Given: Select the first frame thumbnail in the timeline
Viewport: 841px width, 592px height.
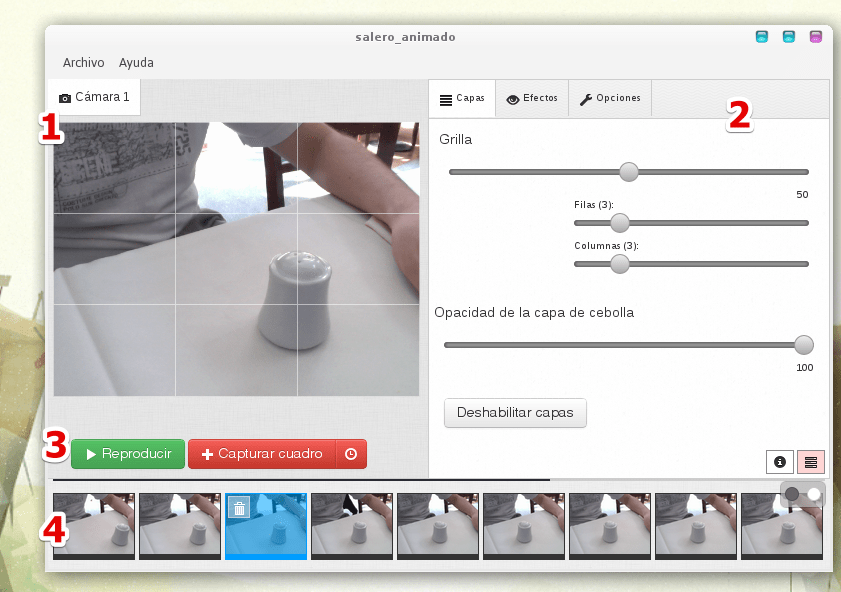Looking at the screenshot, I should 94,526.
